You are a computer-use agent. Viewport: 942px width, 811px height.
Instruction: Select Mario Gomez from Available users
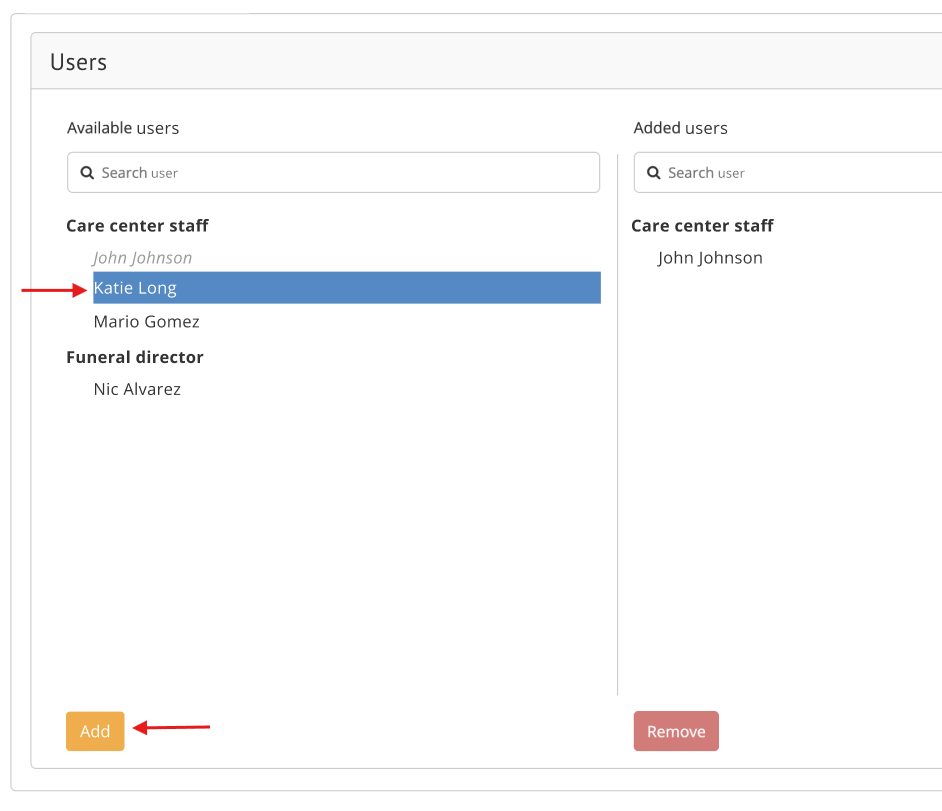click(146, 321)
